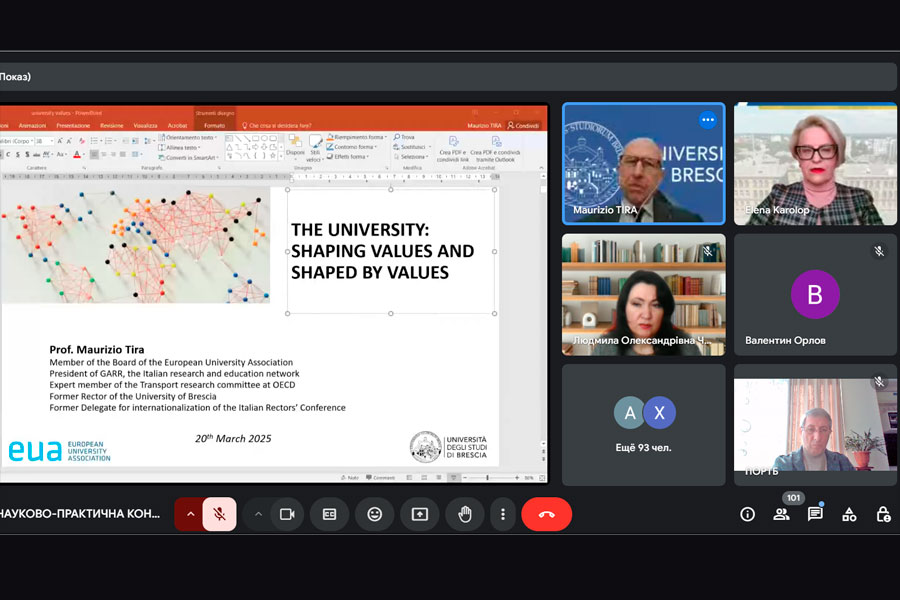Open video settings arrow beside the camera
This screenshot has height=600, width=900.
point(258,514)
